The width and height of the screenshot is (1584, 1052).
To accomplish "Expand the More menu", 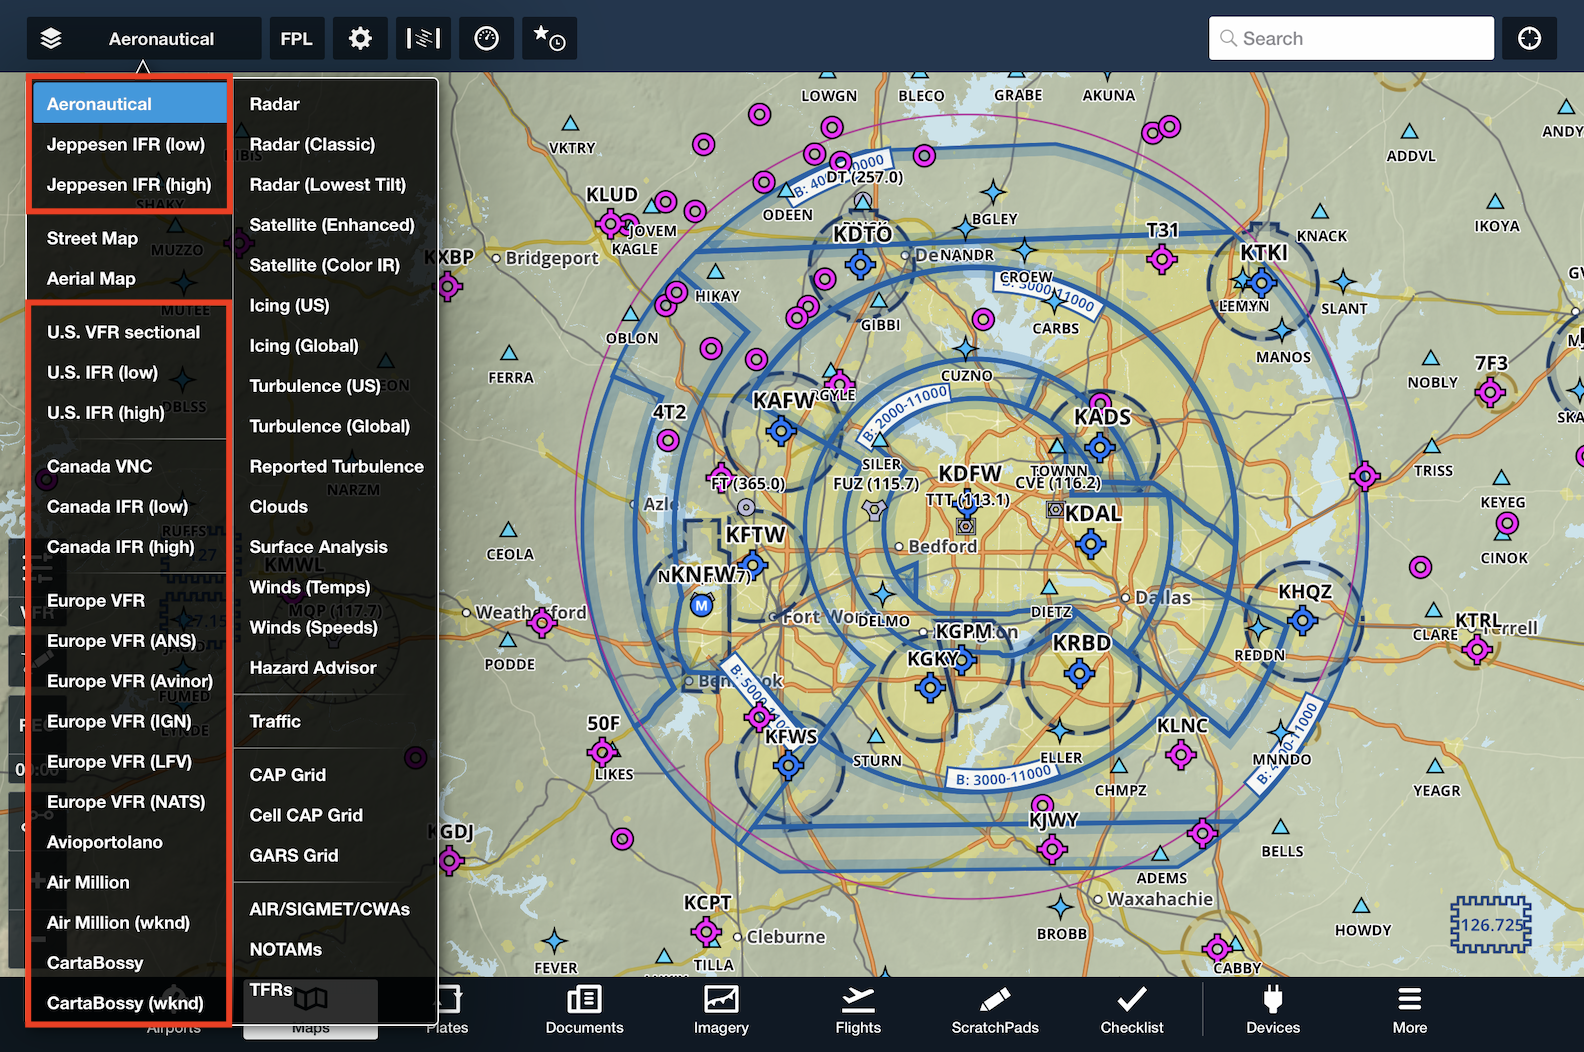I will pyautogui.click(x=1409, y=1010).
